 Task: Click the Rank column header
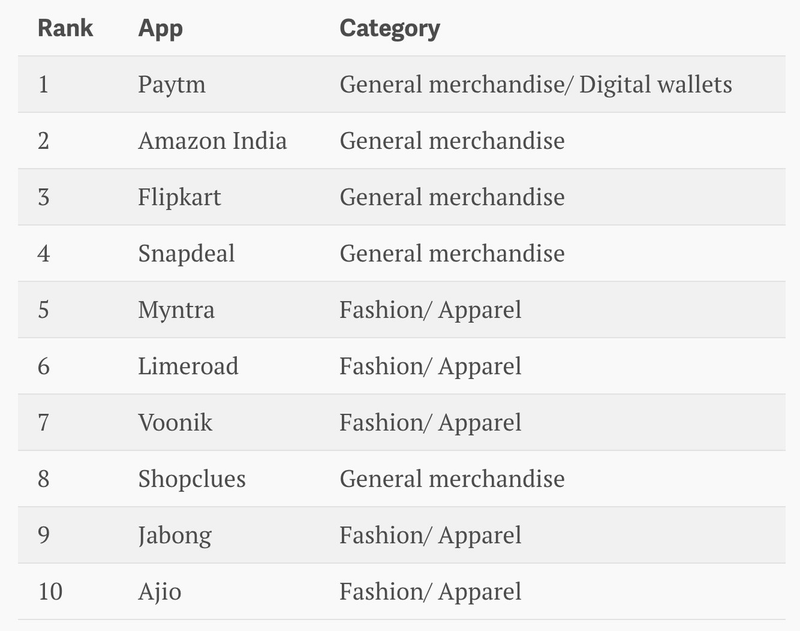pos(65,28)
